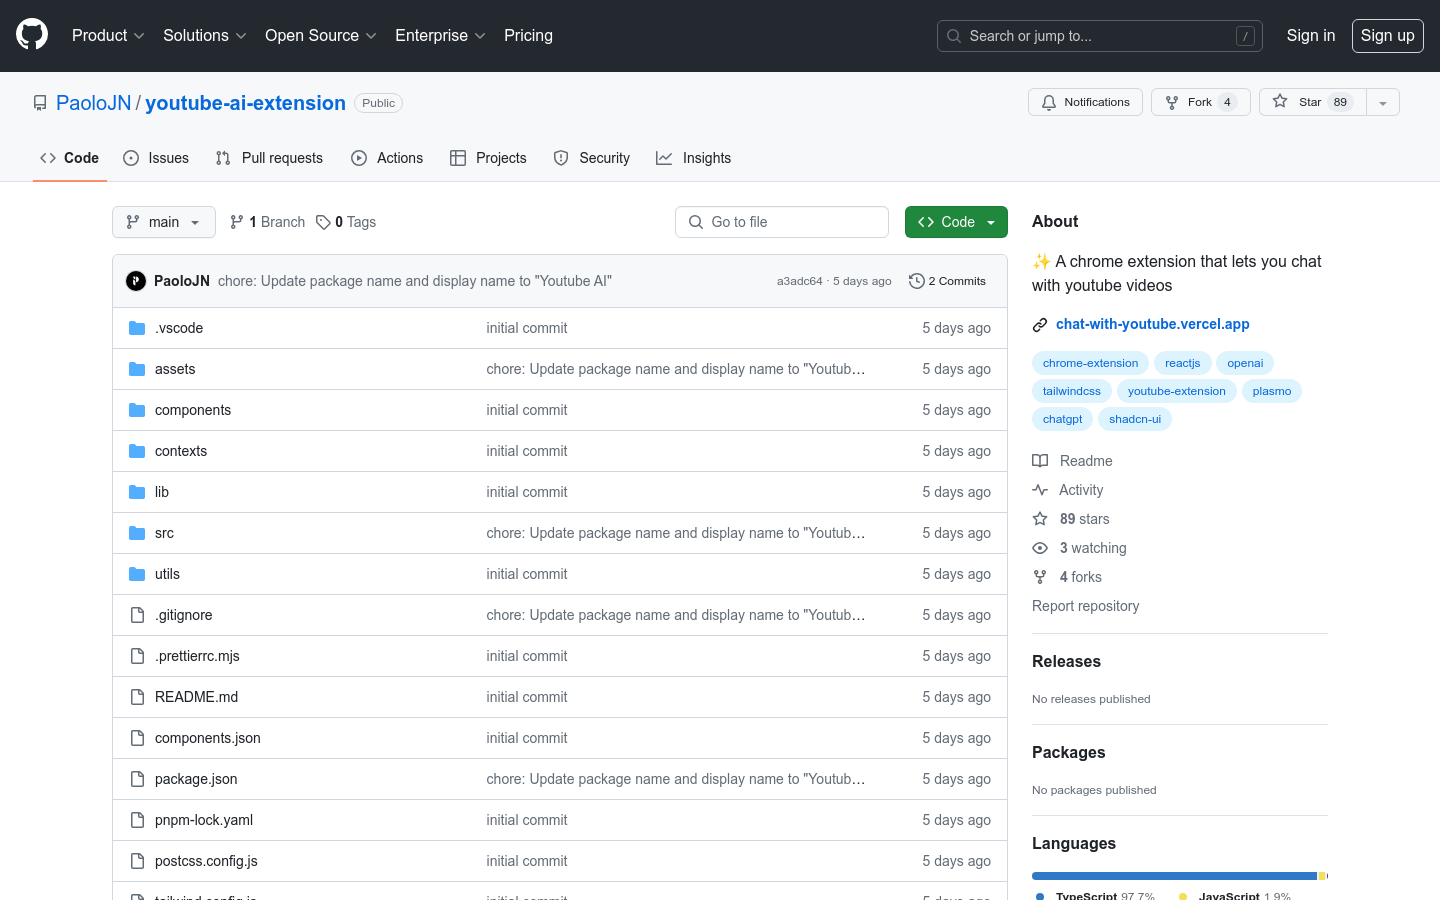1440x900 pixels.
Task: Click the Sign up button
Action: click(1388, 36)
